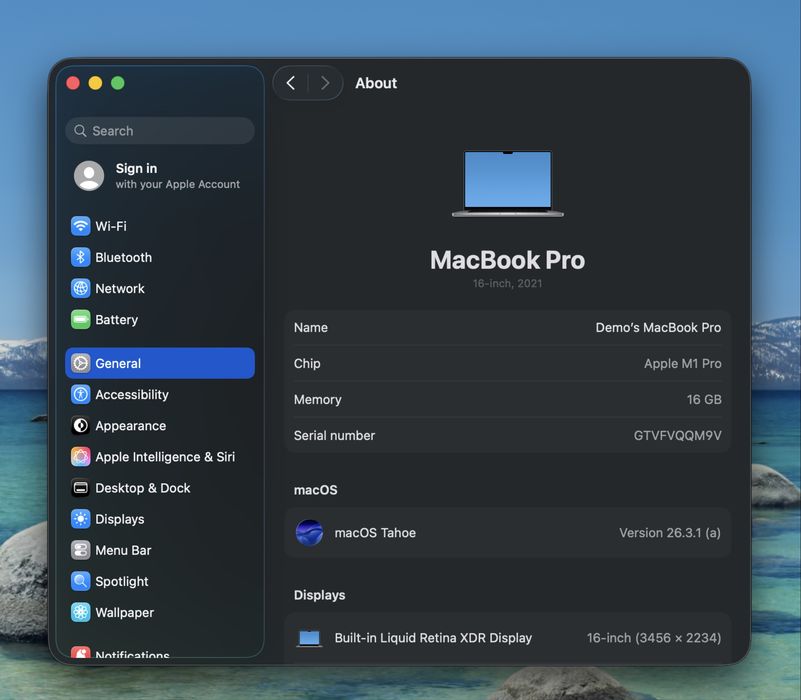Open Menu Bar settings label
Screen dimensions: 801x700
123,550
